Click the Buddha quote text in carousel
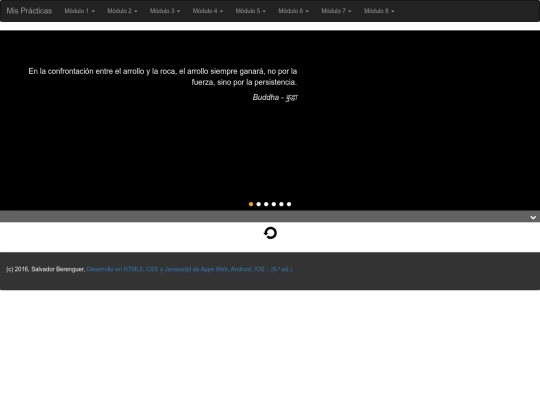 point(163,76)
